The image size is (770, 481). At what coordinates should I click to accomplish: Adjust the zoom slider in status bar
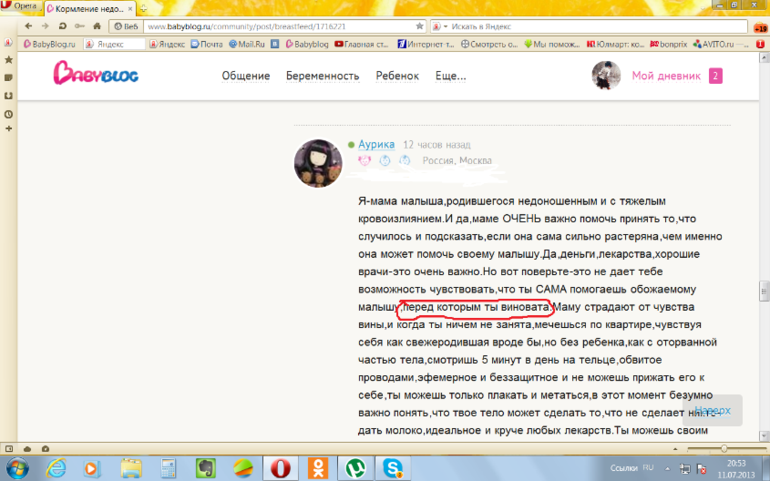point(724,449)
